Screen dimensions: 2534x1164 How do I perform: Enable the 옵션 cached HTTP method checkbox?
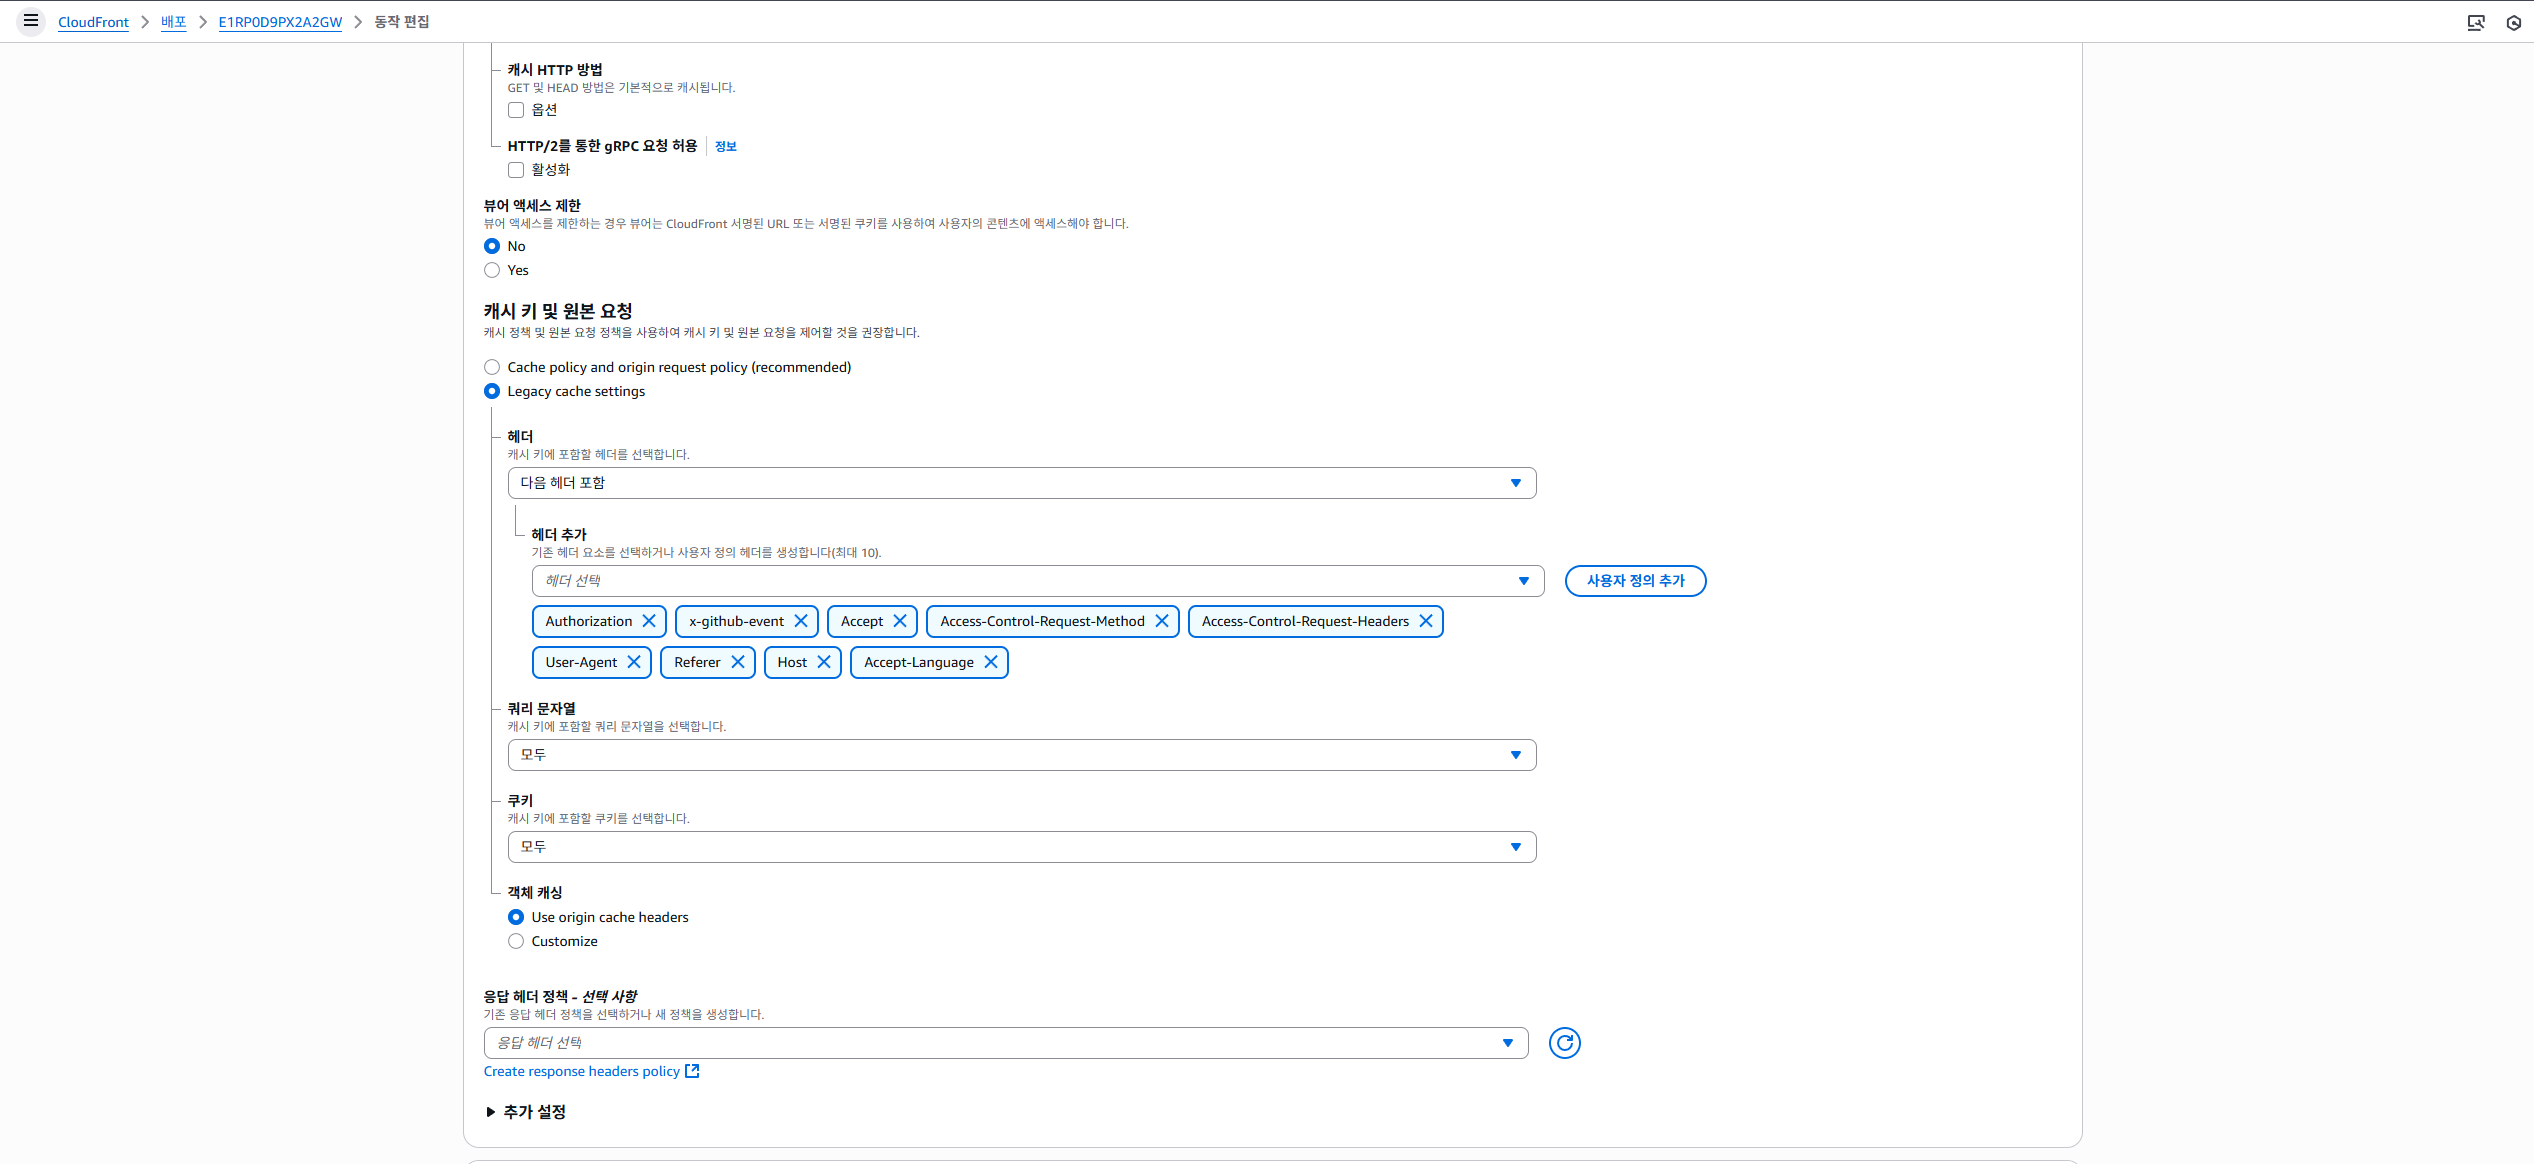click(x=516, y=110)
